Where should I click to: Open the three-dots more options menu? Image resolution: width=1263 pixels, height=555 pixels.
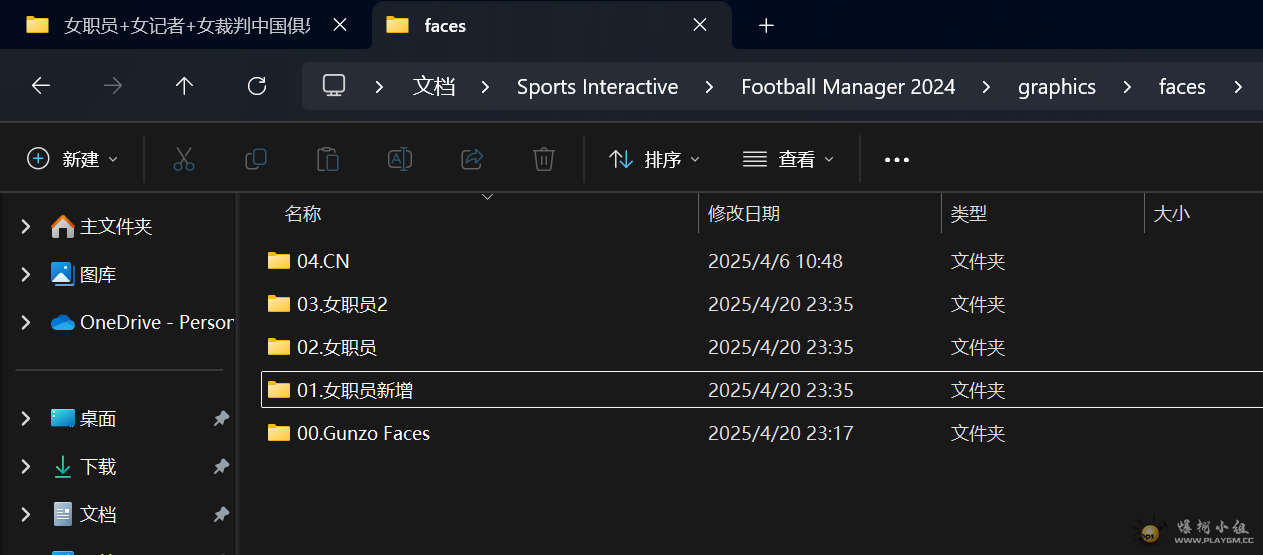[897, 159]
